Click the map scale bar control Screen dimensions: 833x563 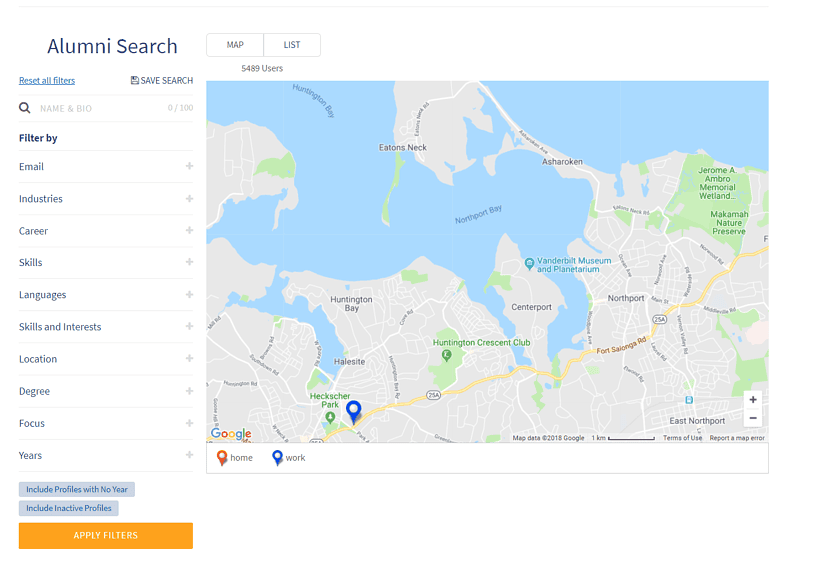(623, 438)
